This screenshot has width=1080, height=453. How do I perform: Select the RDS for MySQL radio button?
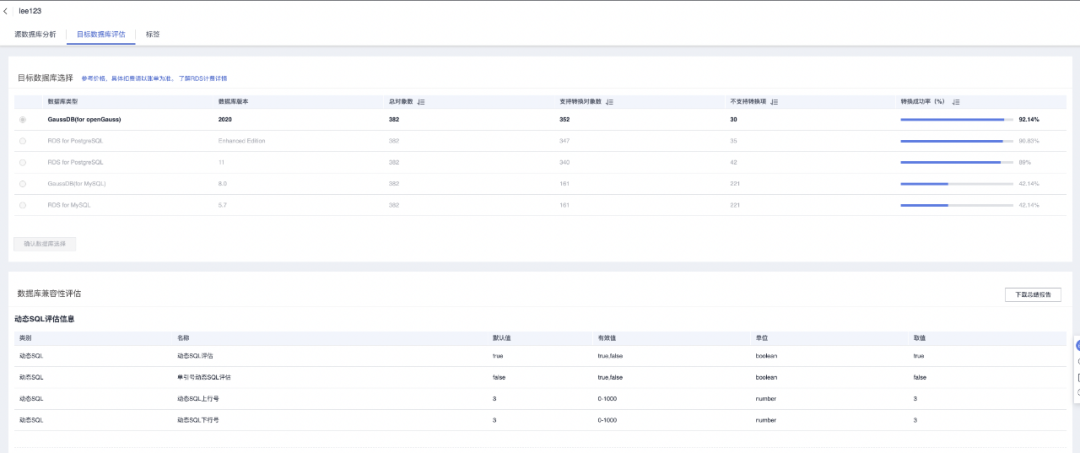23,205
